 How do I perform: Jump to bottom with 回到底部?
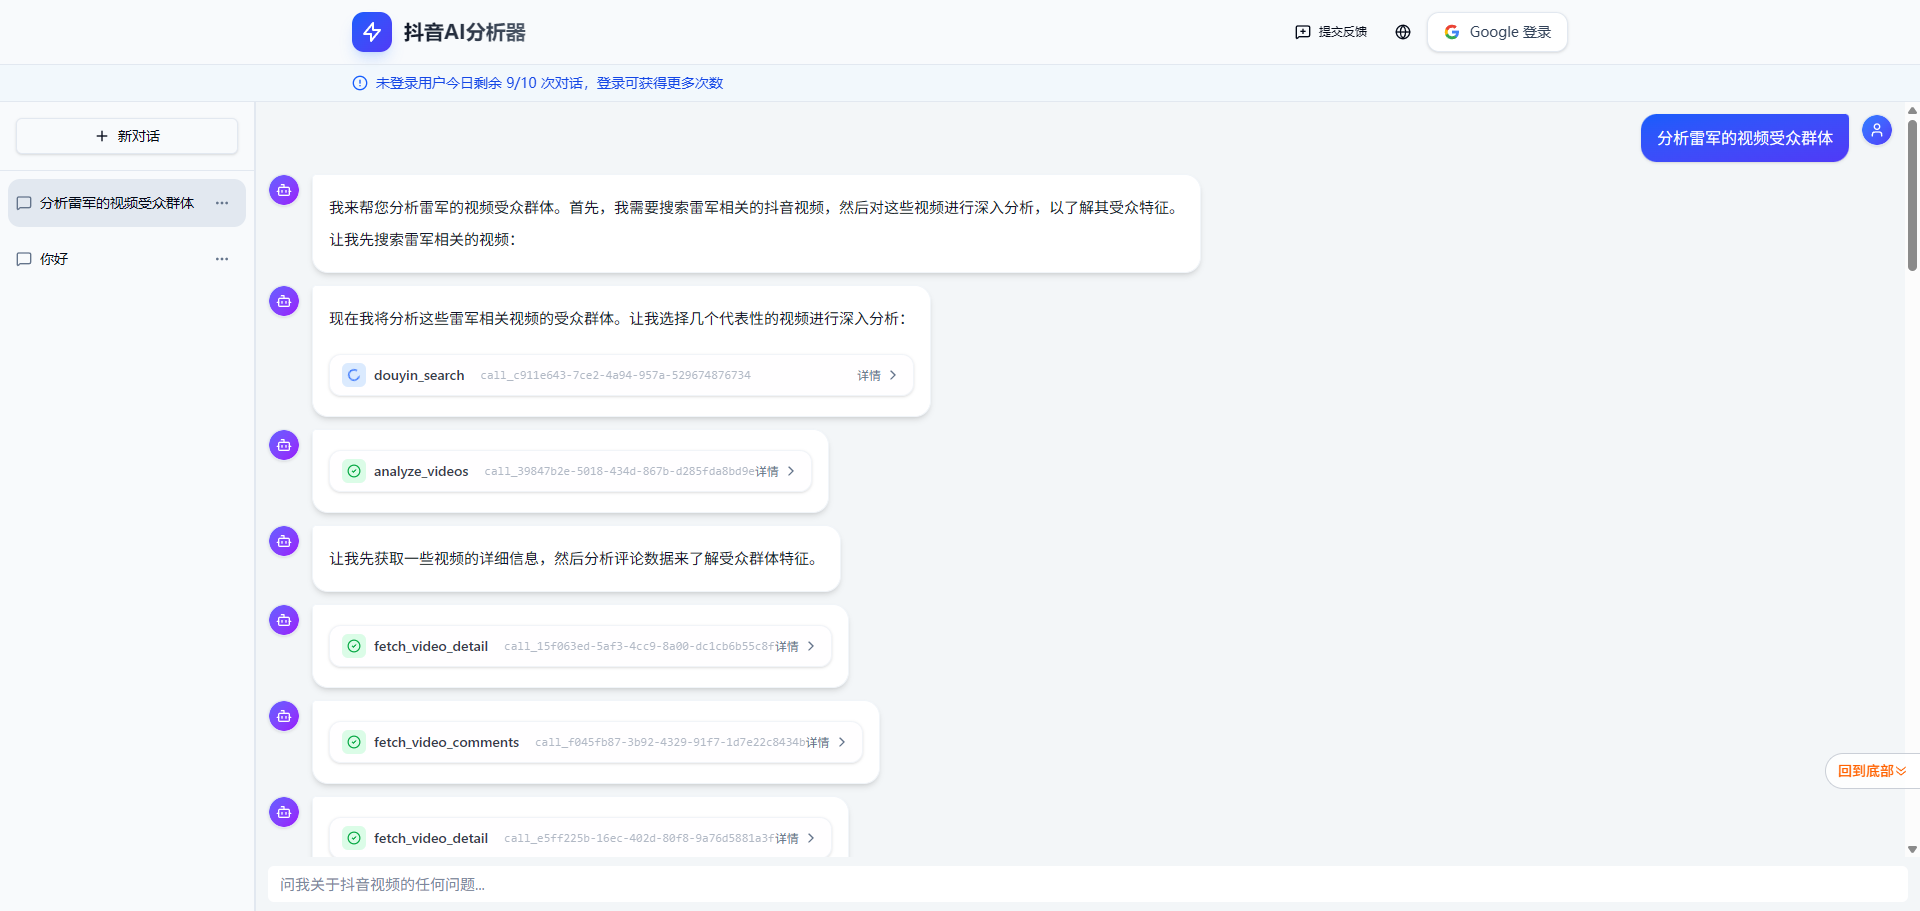tap(1871, 771)
